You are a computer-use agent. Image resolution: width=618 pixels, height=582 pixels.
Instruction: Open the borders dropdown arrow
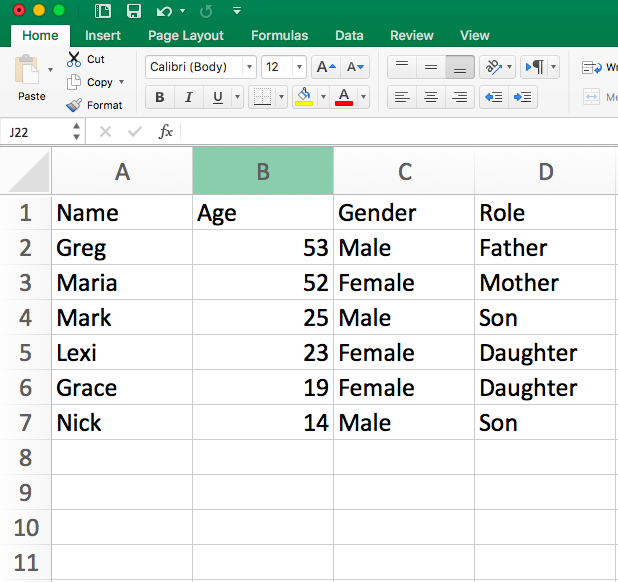coord(280,97)
